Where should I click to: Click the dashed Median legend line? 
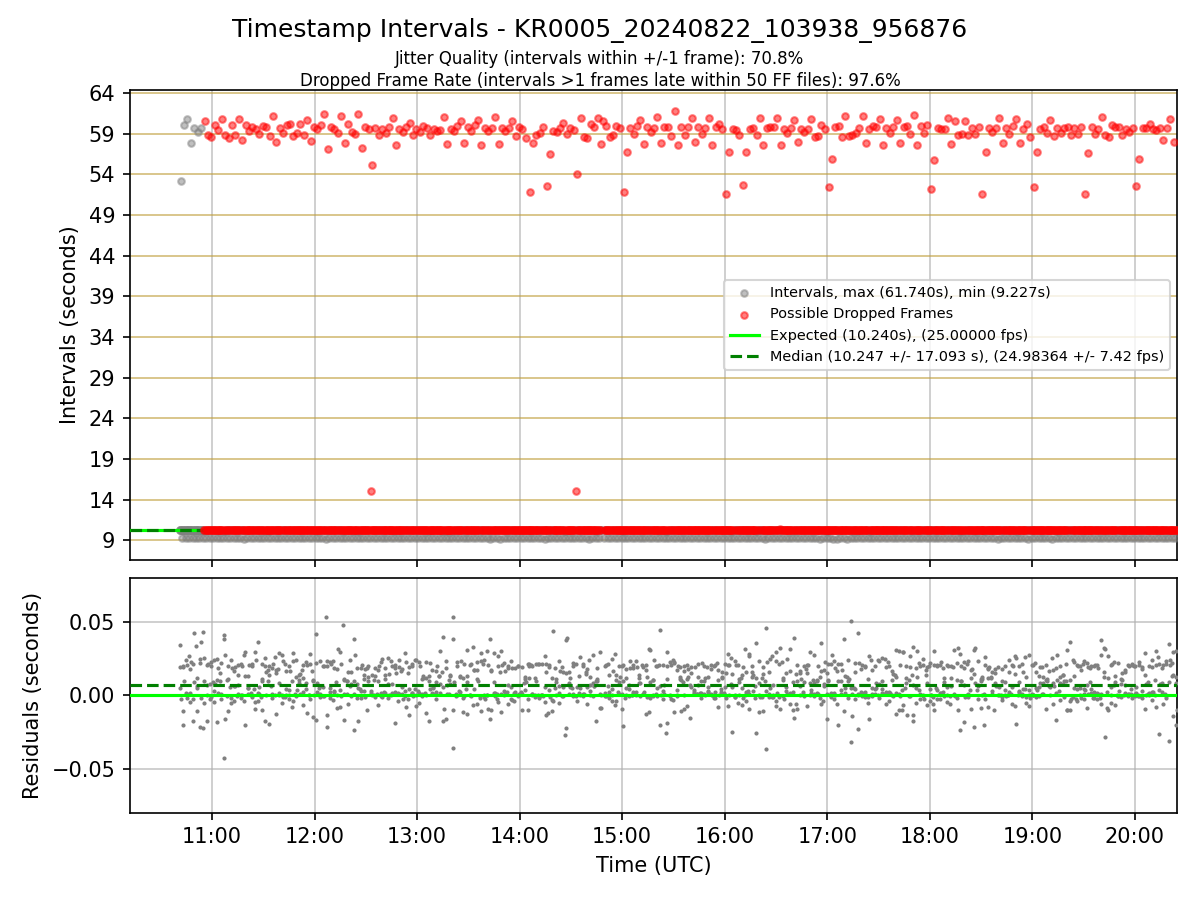pyautogui.click(x=744, y=355)
